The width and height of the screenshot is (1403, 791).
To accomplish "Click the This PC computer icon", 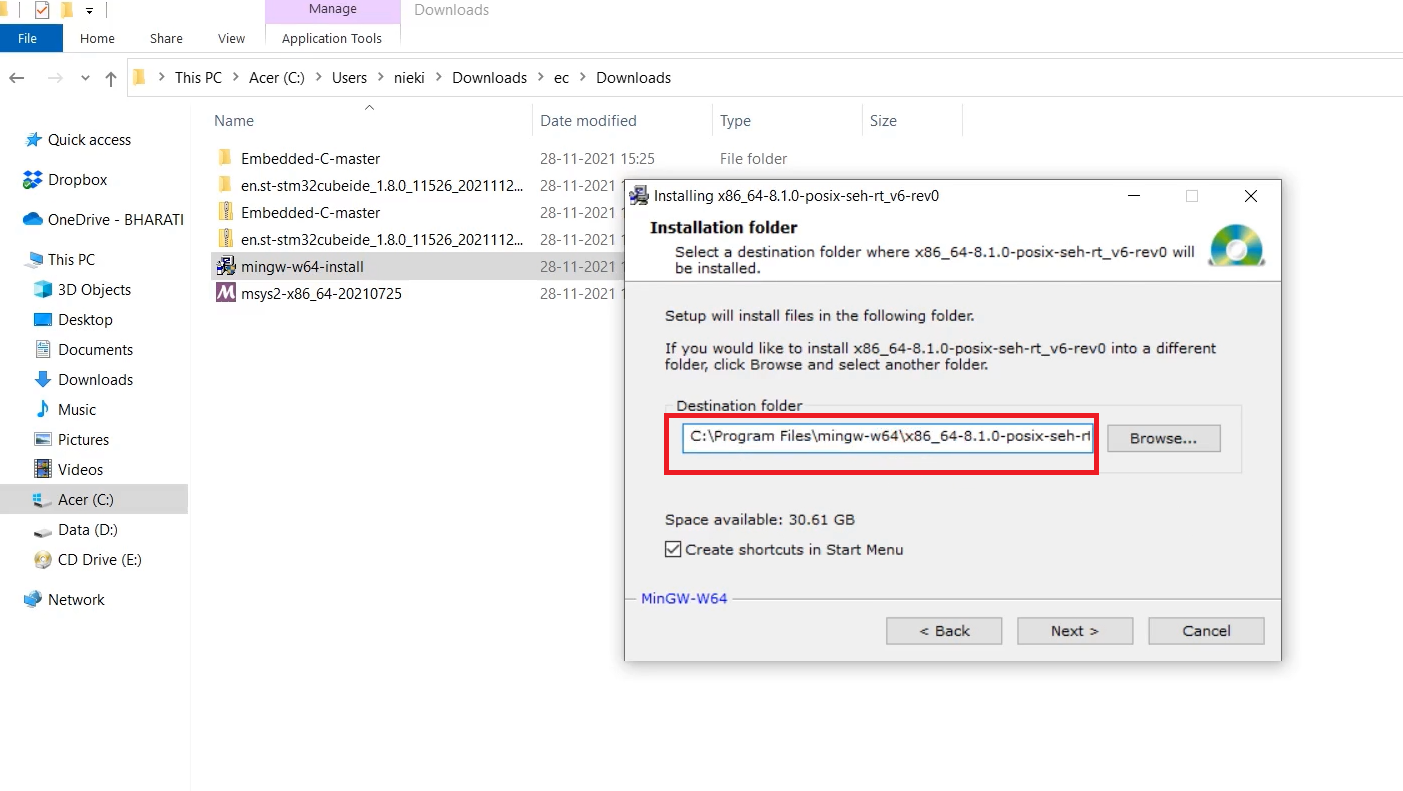I will click(x=34, y=259).
